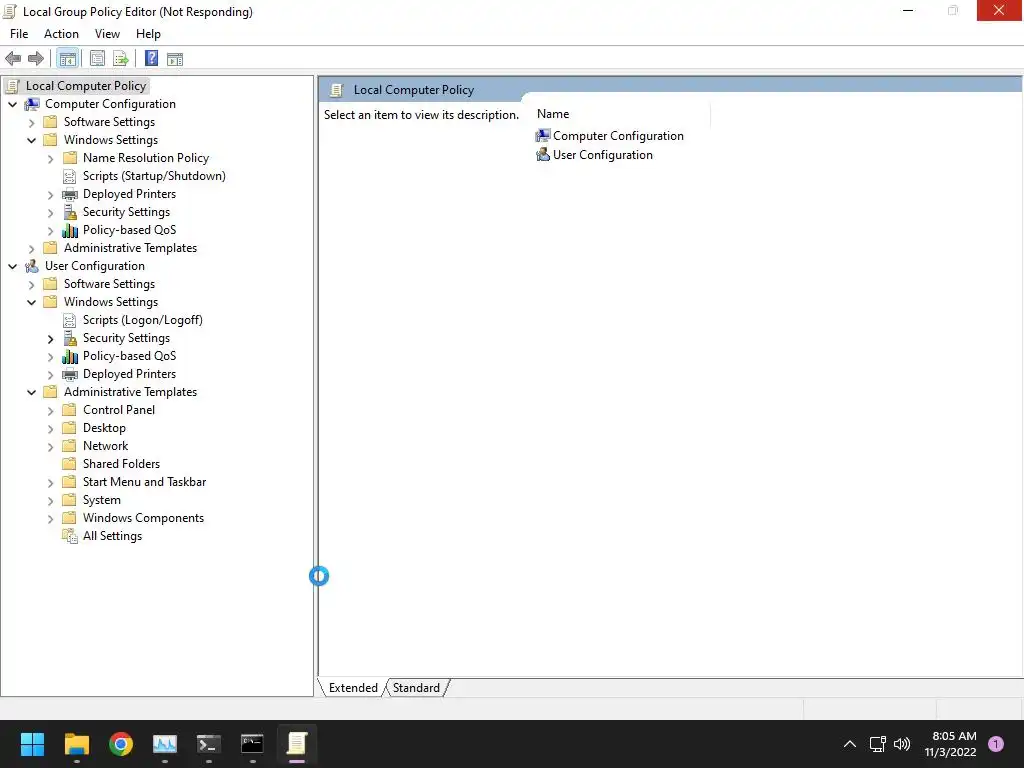
Task: Collapse Administrative Templates under User Configuration
Action: tap(31, 392)
